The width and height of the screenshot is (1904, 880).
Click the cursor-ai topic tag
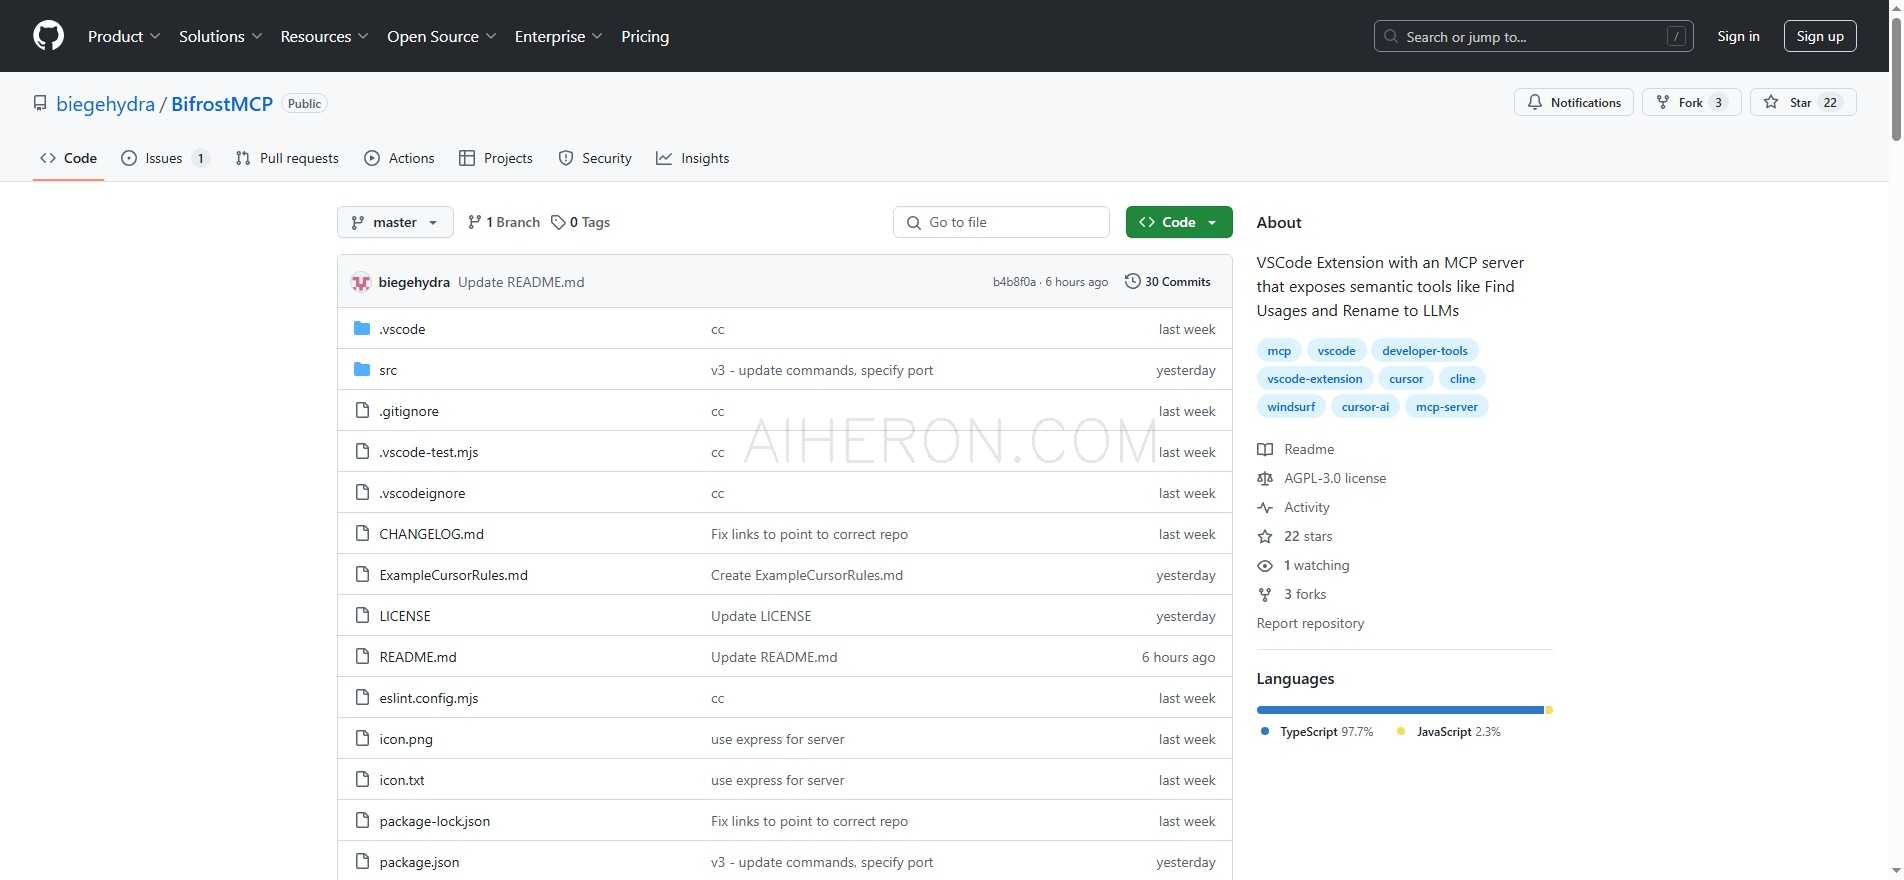[1365, 407]
